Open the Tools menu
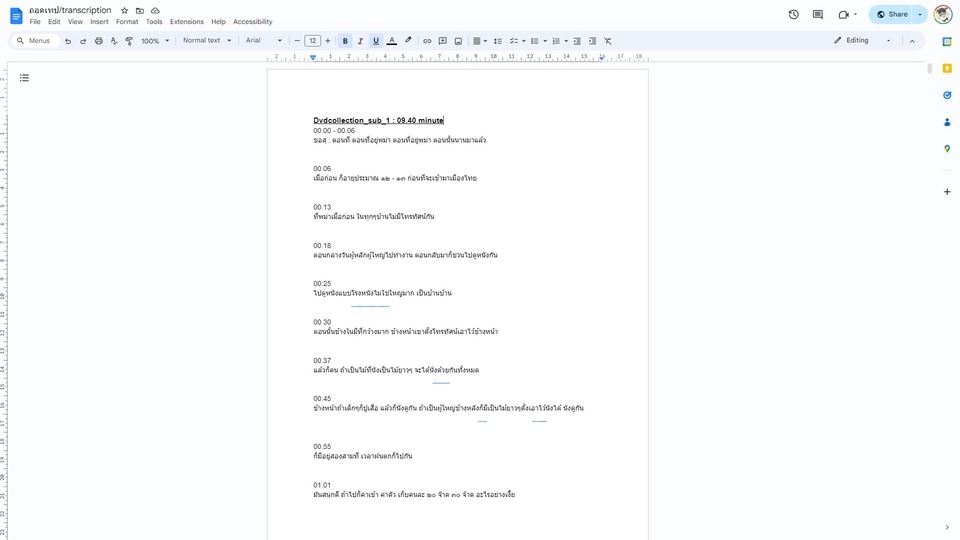 tap(154, 21)
